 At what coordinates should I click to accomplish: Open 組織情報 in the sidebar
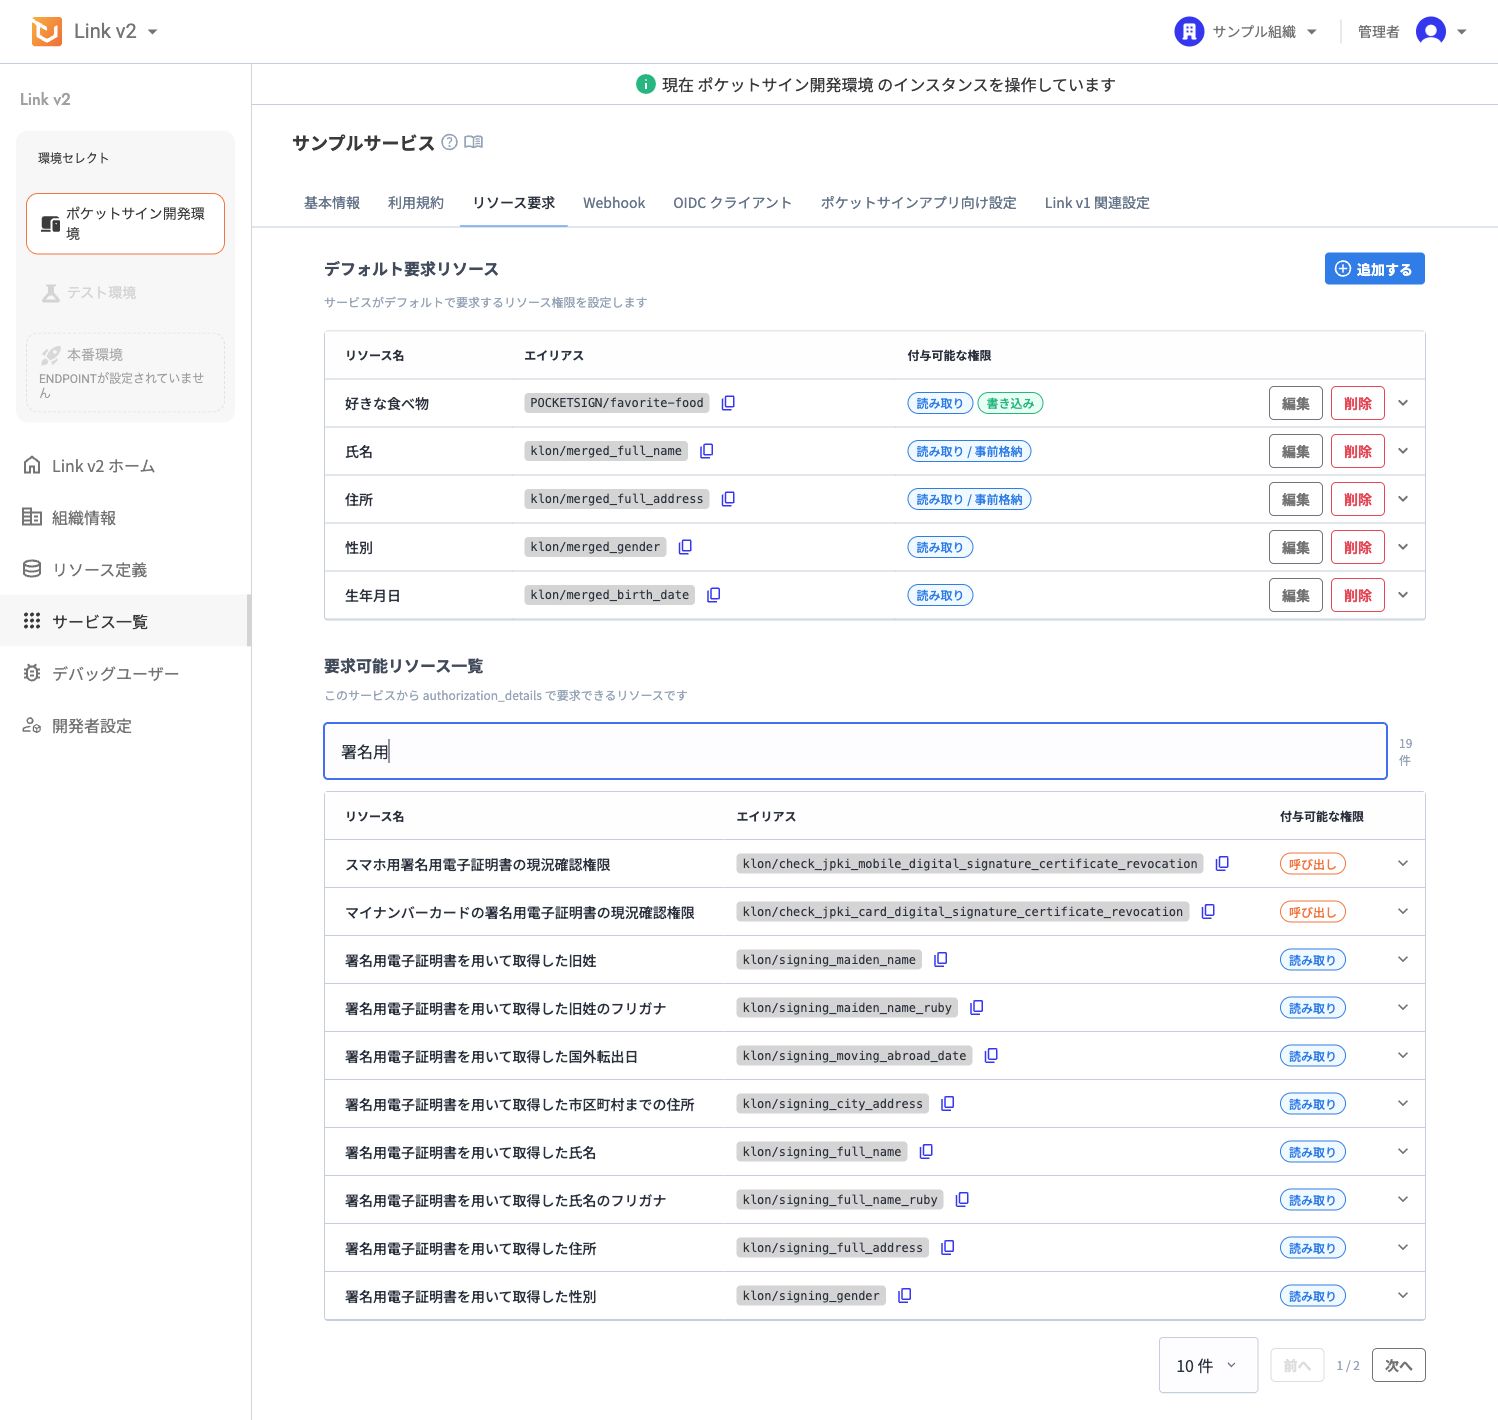[x=125, y=518]
